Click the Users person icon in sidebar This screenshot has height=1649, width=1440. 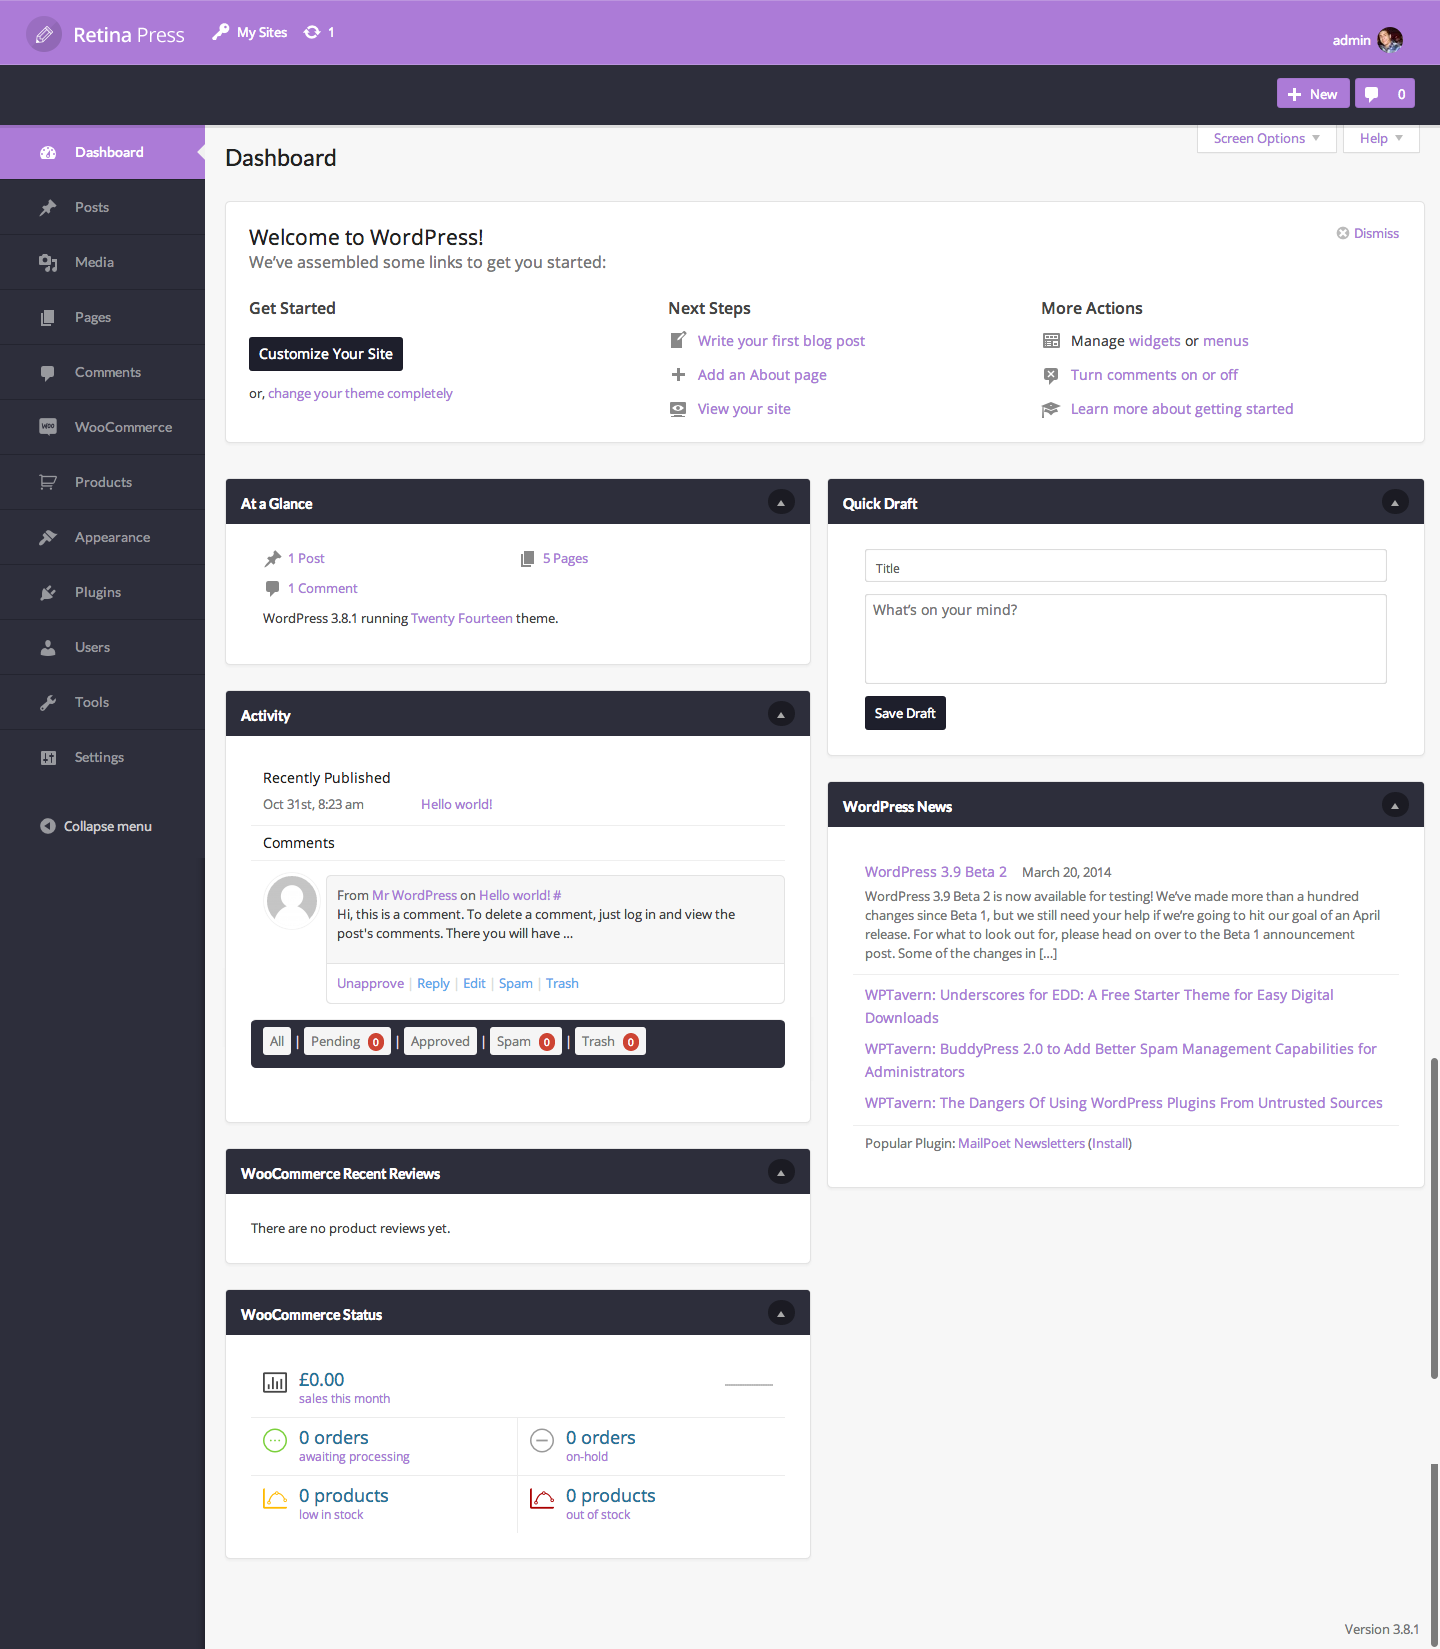pyautogui.click(x=48, y=647)
